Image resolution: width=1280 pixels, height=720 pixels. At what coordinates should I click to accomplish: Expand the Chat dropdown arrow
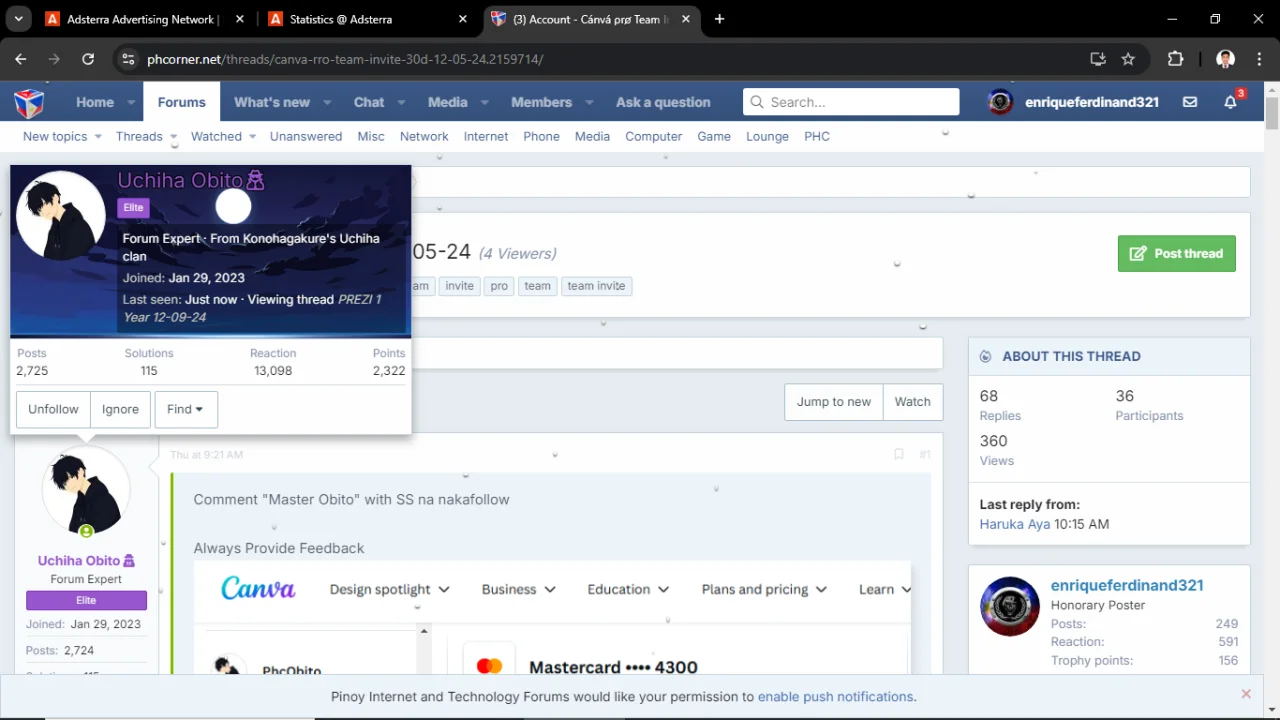401,102
